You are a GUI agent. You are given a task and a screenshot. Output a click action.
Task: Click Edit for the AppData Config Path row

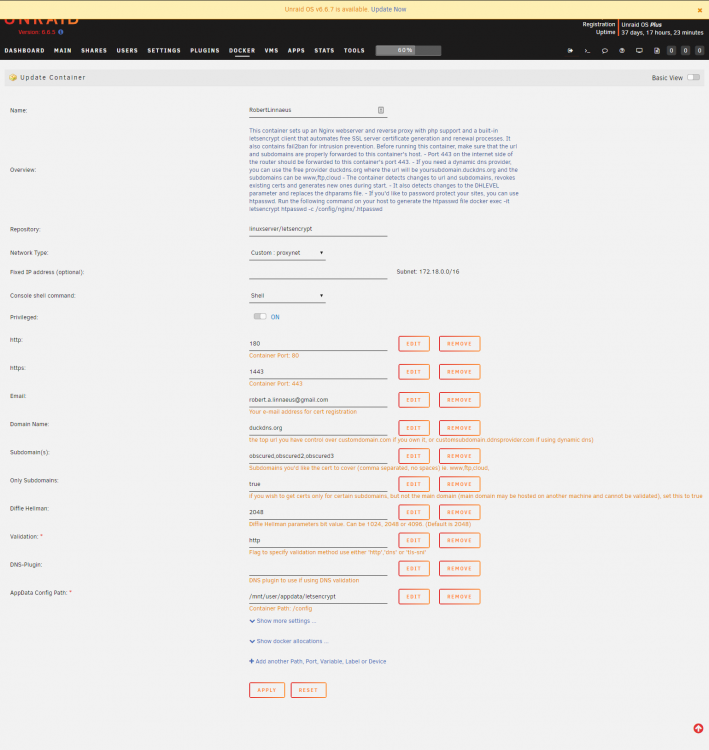pos(414,596)
